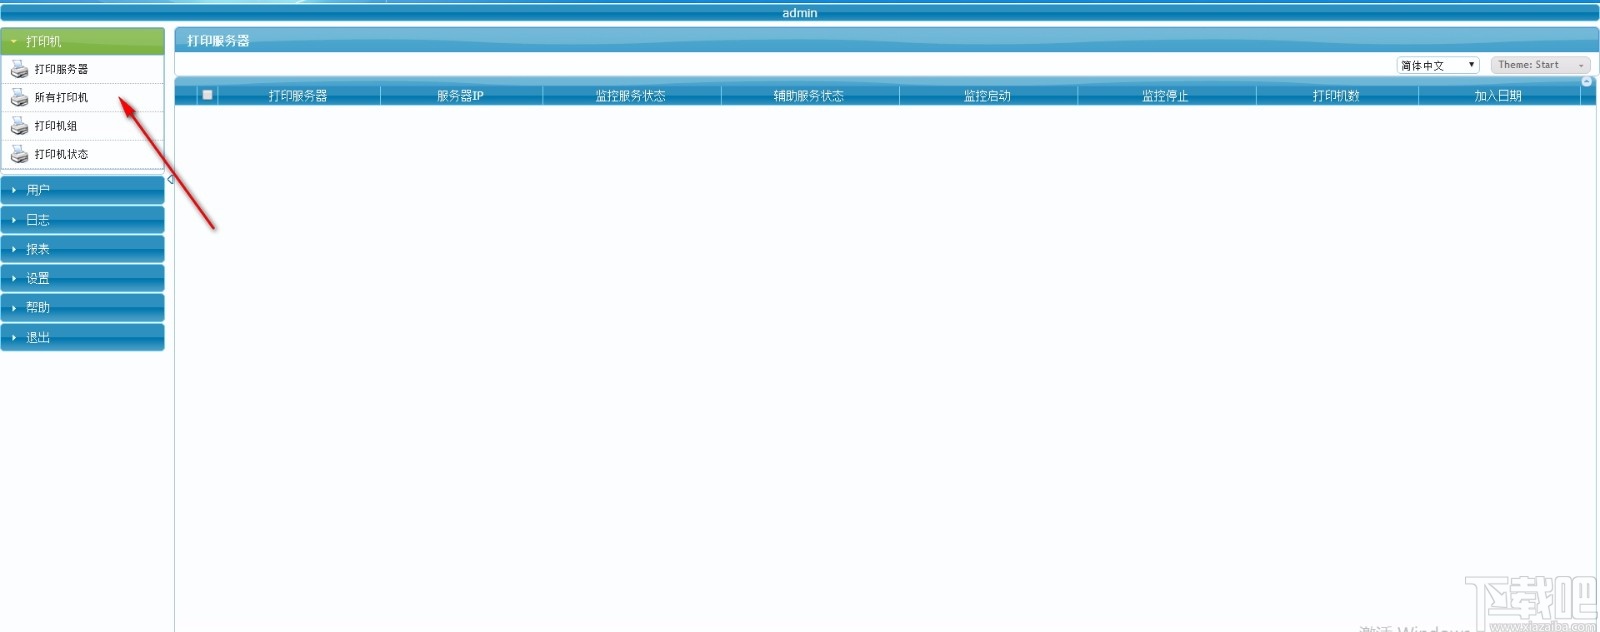
Task: Tick the select-all checkbox in table header
Action: pyautogui.click(x=207, y=95)
